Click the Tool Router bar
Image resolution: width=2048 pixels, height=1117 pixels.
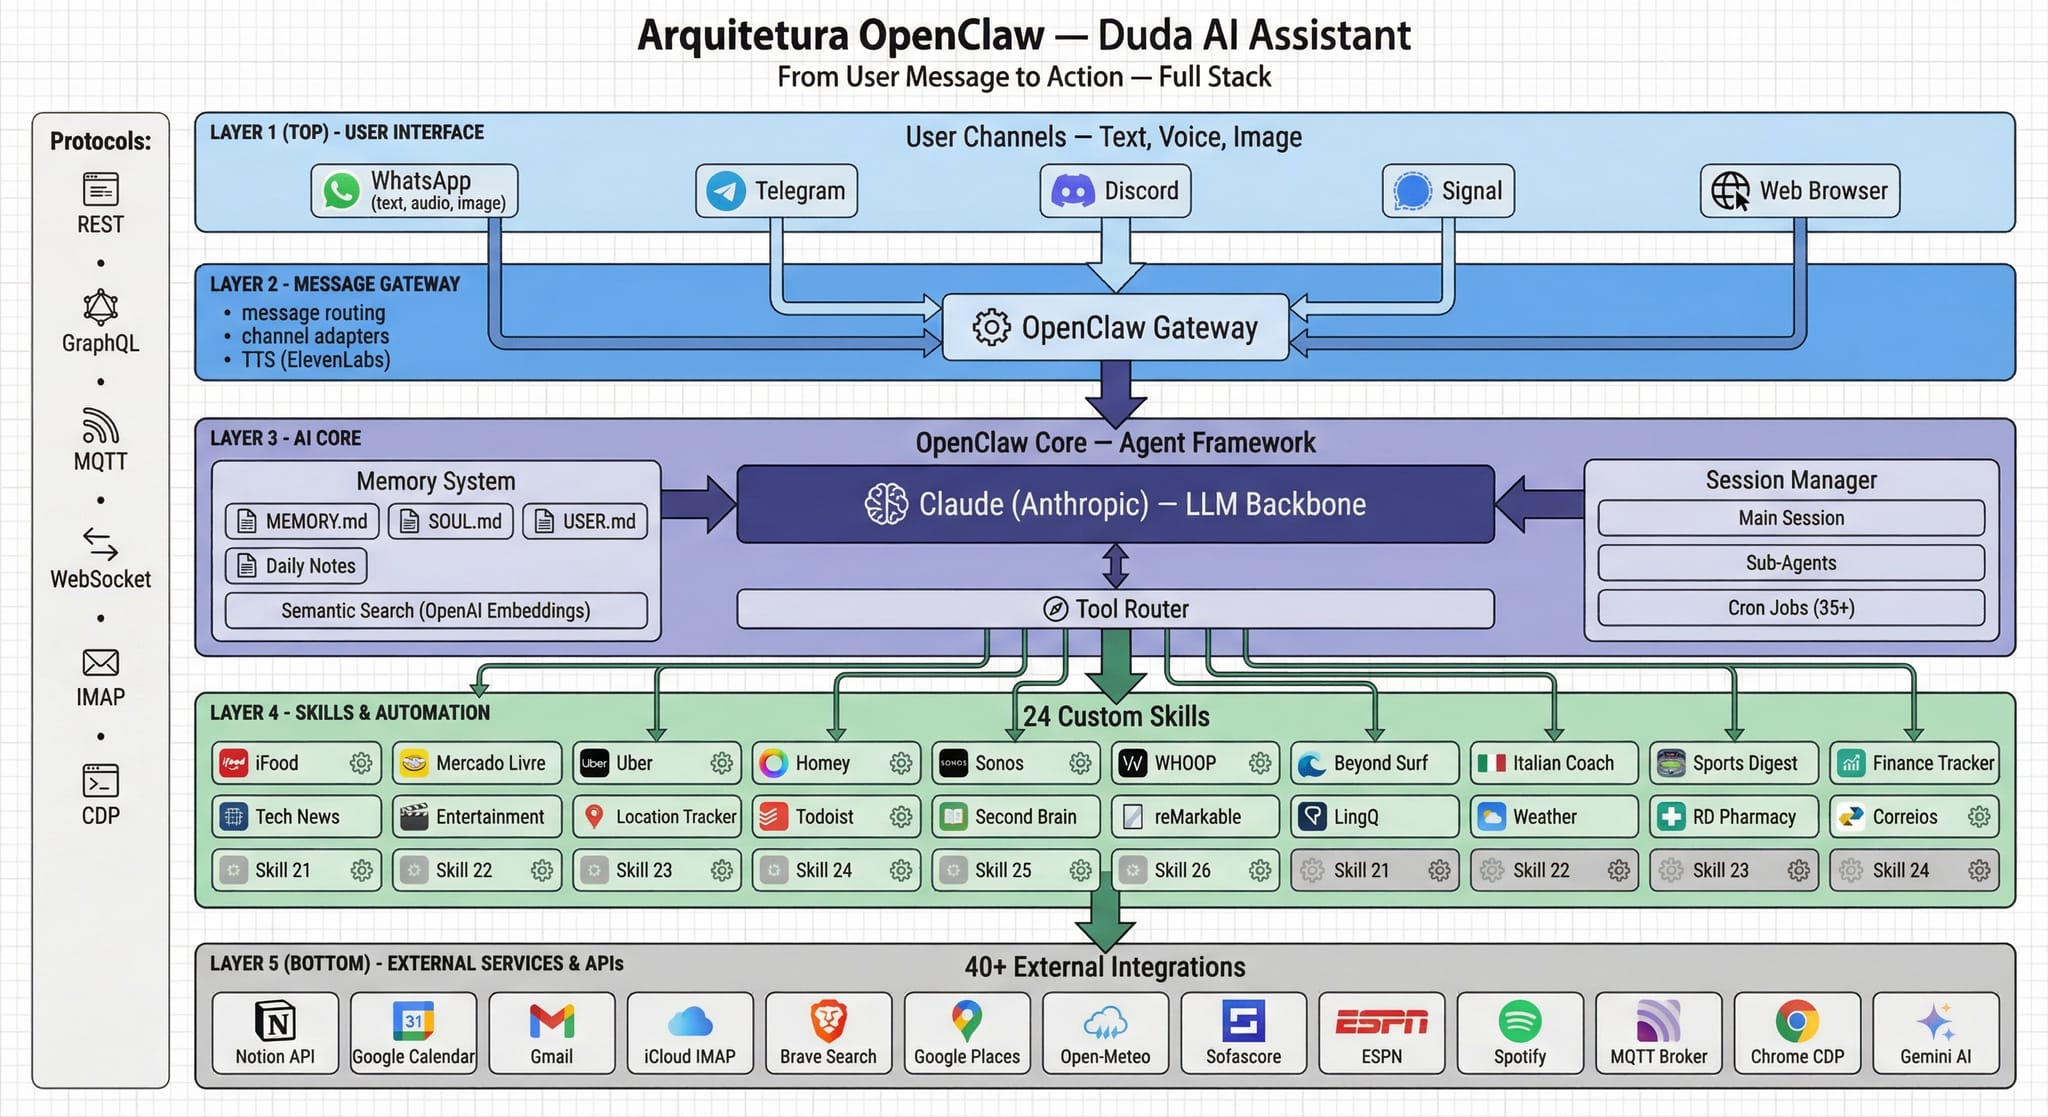(x=1115, y=609)
